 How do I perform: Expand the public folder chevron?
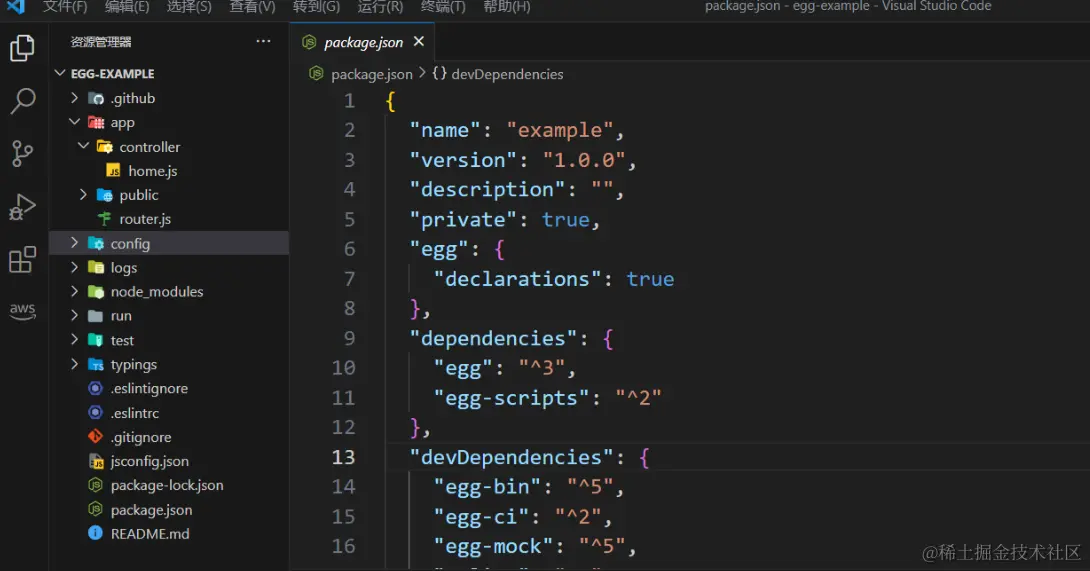coord(83,195)
